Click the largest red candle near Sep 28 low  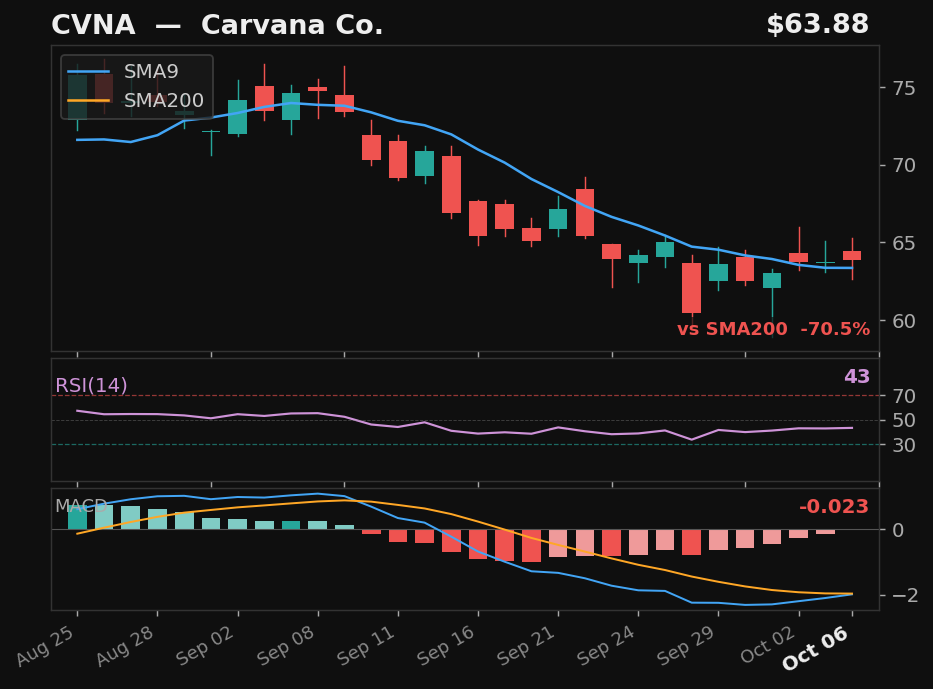(691, 288)
